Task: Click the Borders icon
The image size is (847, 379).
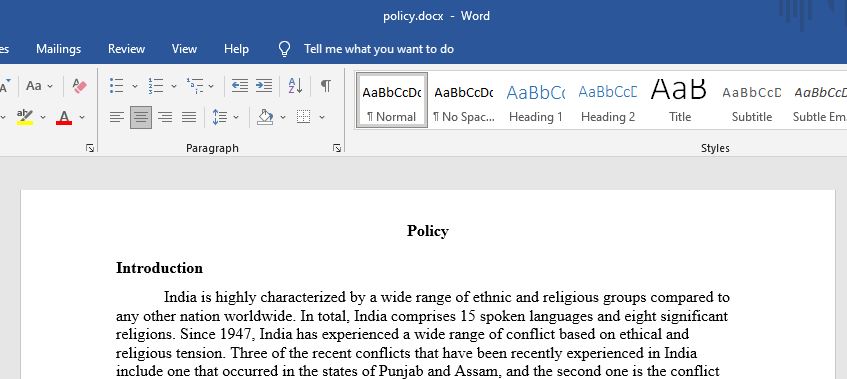Action: (x=304, y=117)
